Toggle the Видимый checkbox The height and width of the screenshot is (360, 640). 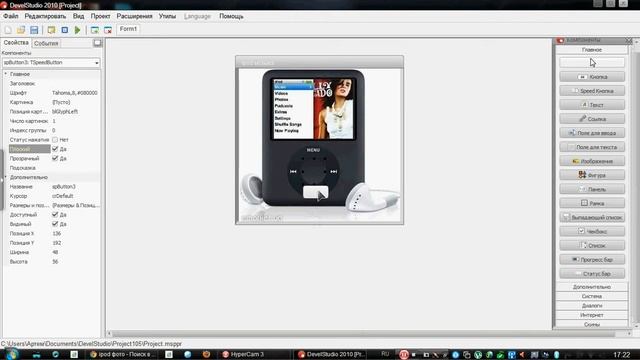tap(55, 224)
